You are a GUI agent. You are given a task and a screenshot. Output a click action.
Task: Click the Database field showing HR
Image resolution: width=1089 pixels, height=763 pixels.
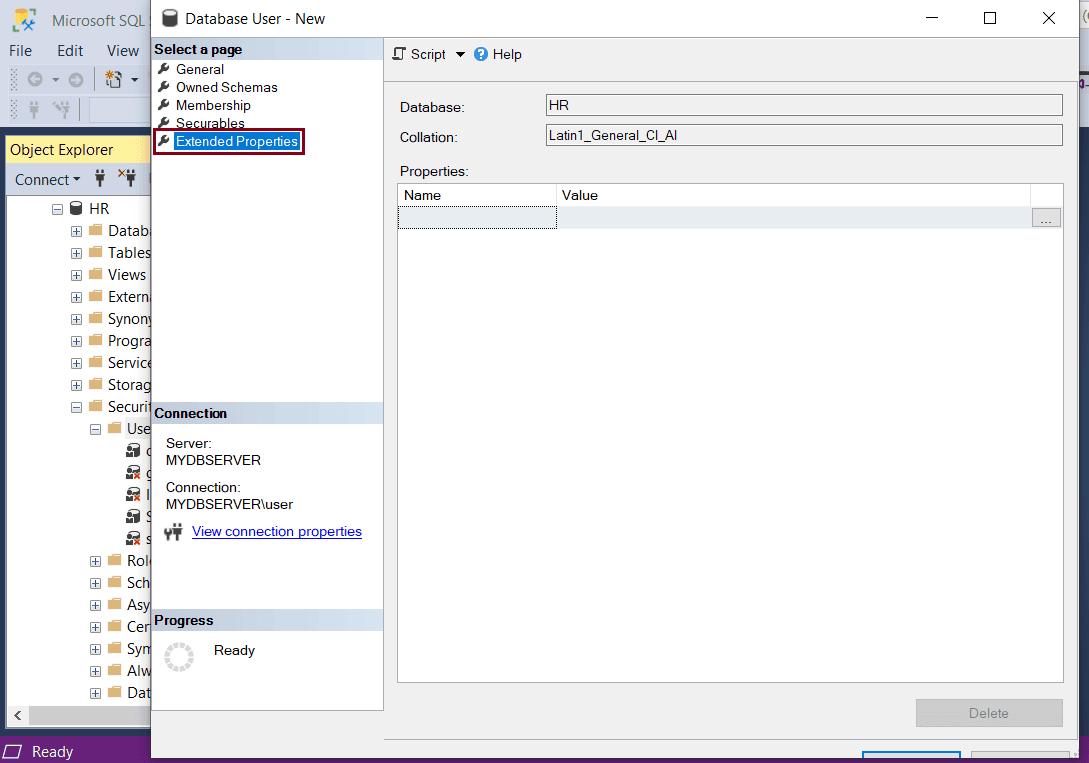point(803,105)
